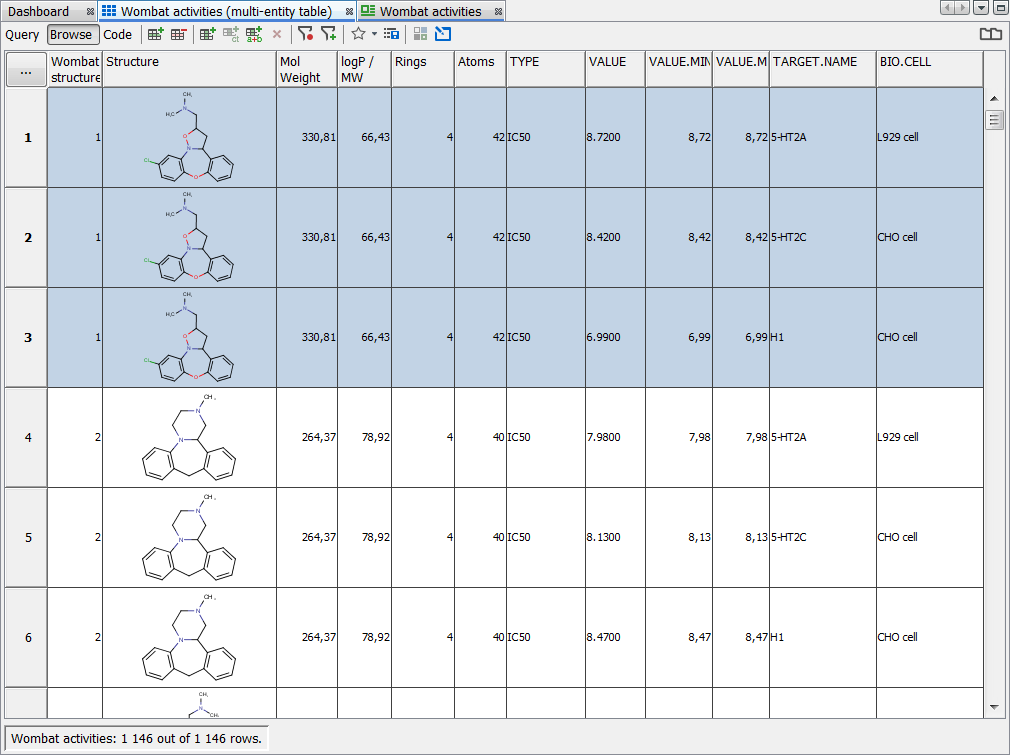Switch to Code mode
Image resolution: width=1010 pixels, height=755 pixels.
(117, 33)
